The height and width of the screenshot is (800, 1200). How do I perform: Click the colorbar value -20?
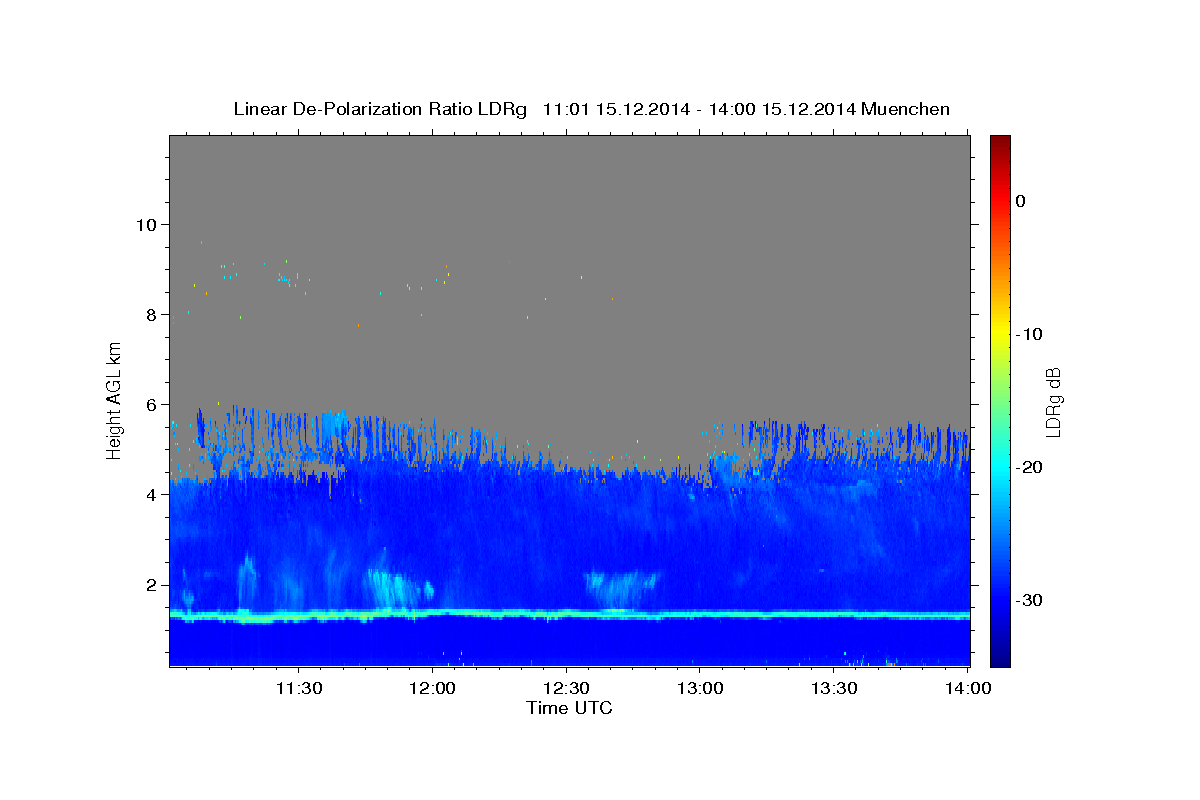coord(1030,467)
